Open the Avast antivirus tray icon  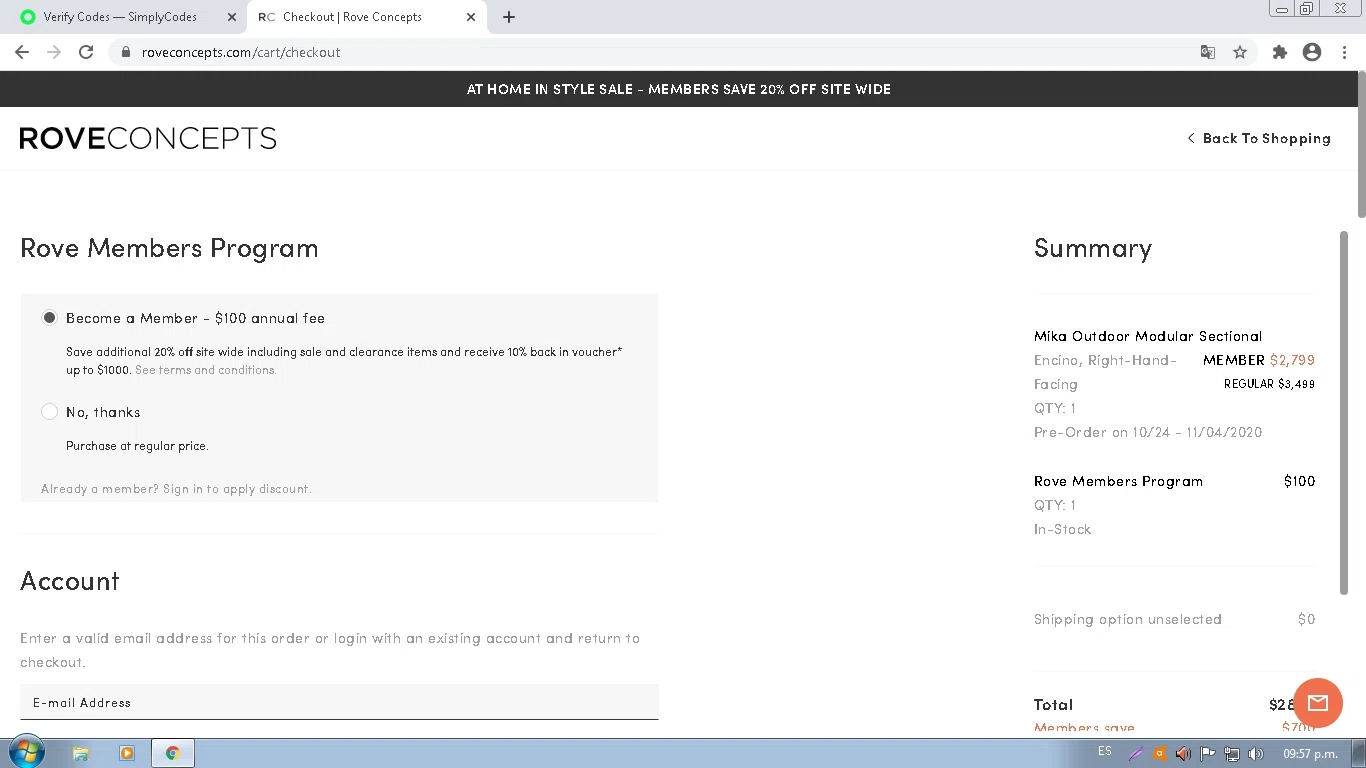(x=1160, y=754)
